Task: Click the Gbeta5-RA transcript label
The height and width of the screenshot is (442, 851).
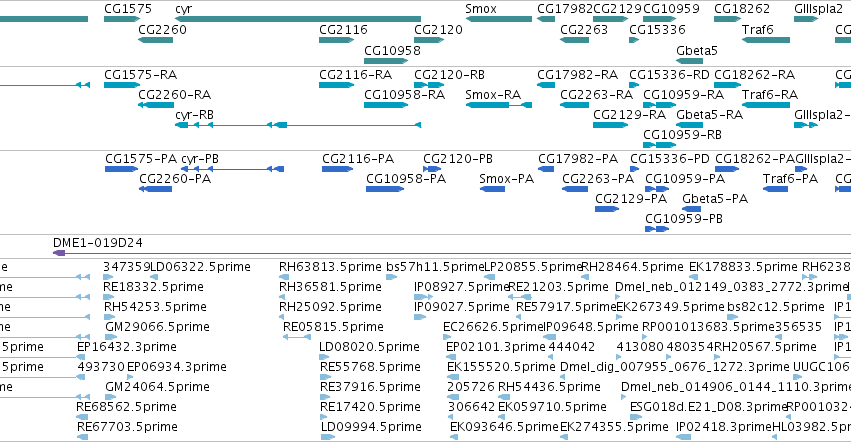Action: tap(709, 115)
